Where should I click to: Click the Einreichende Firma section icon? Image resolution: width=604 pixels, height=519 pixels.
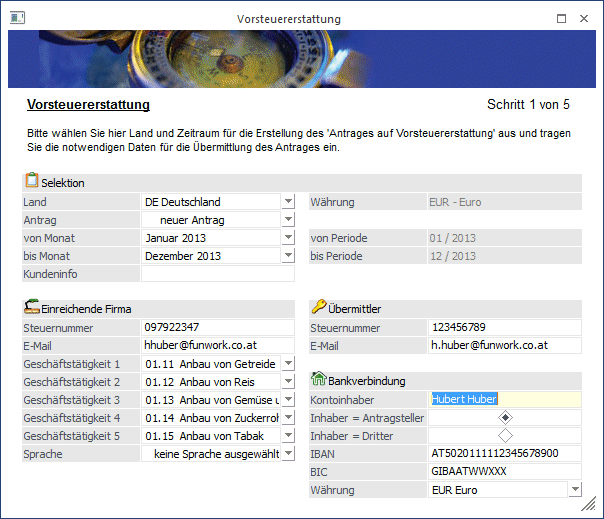30,308
